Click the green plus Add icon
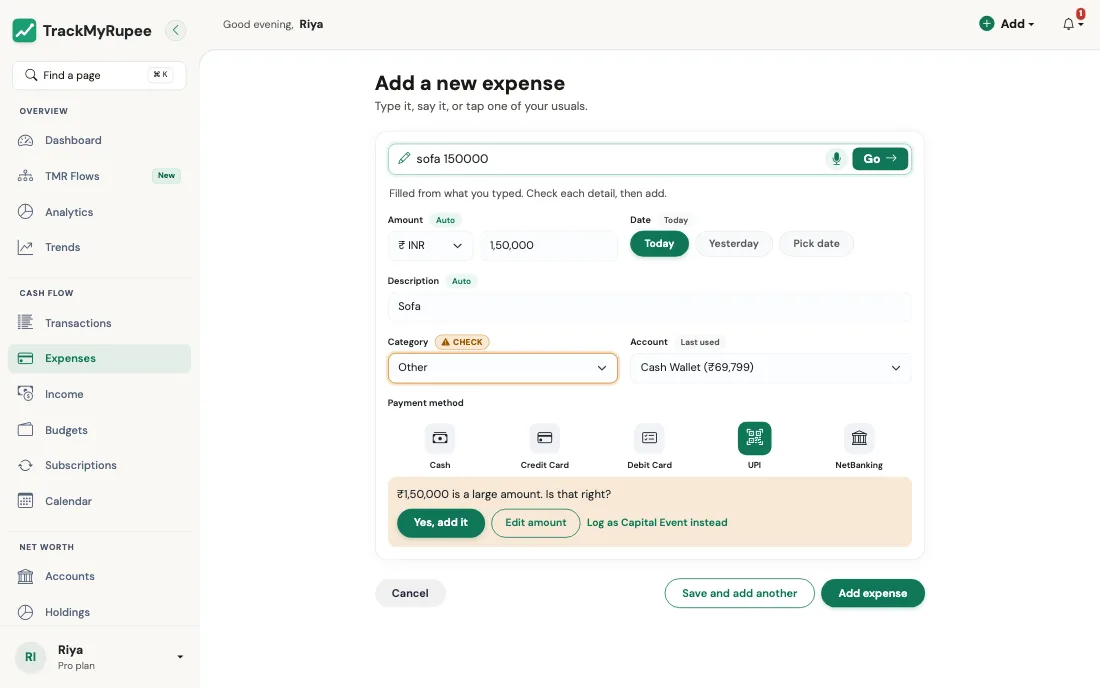Screen dimensions: 1100x688 tap(986, 24)
